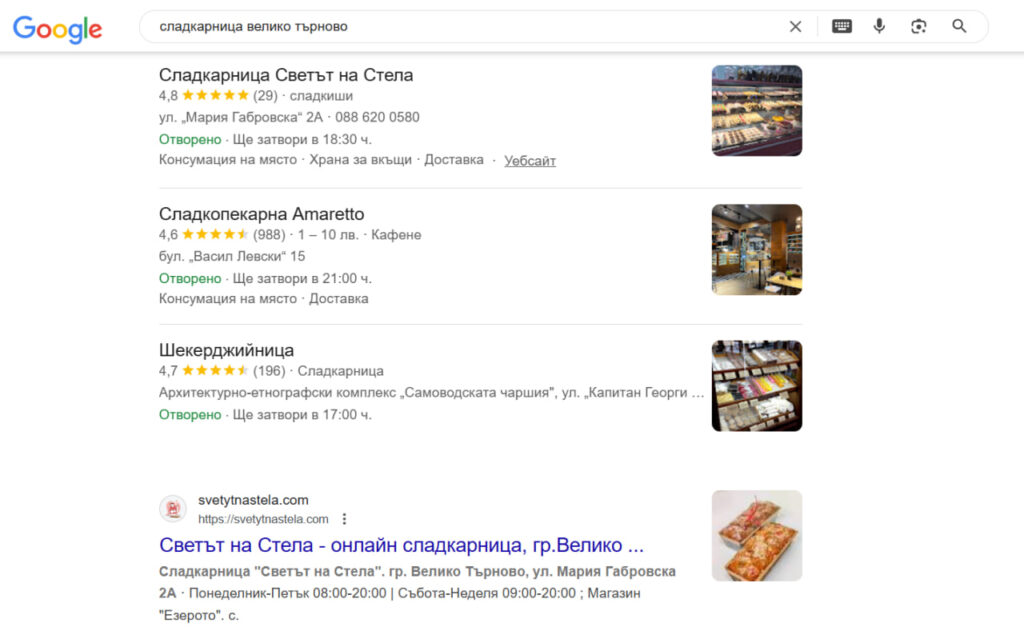
Task: Go to Google homepage via logo
Action: 57,28
